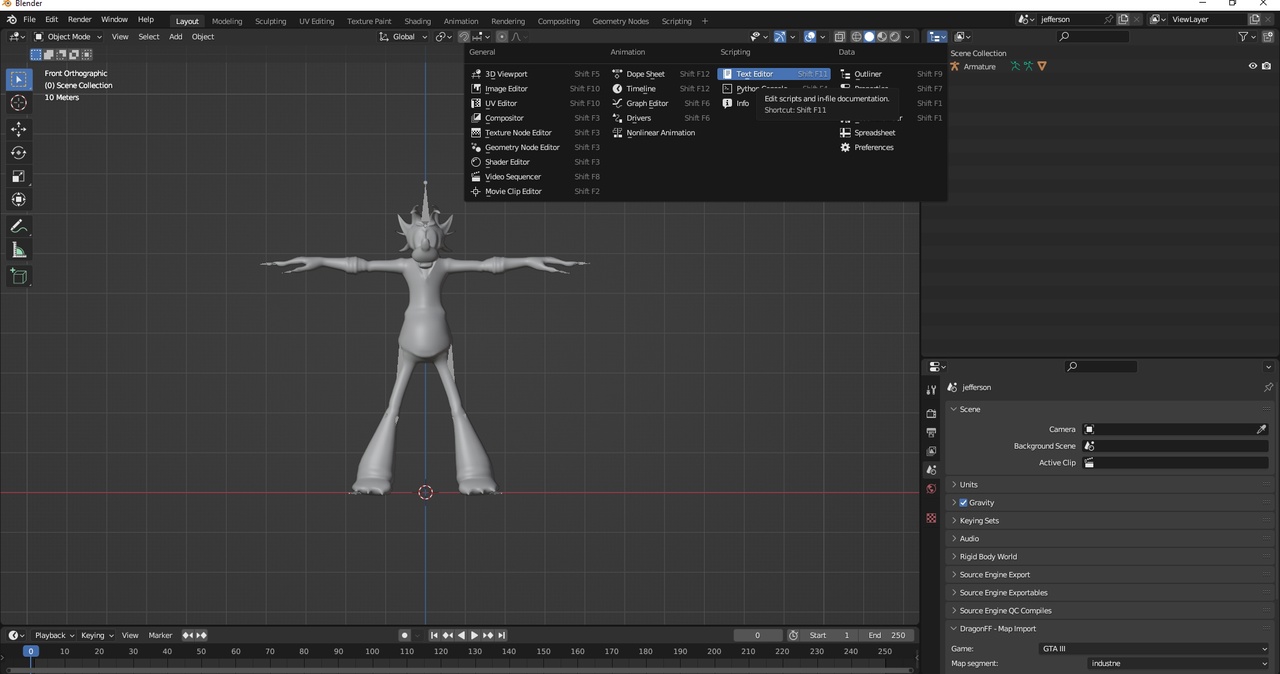Screen dimensions: 1280x674
Task: Play the animation forward
Action: tap(474, 636)
